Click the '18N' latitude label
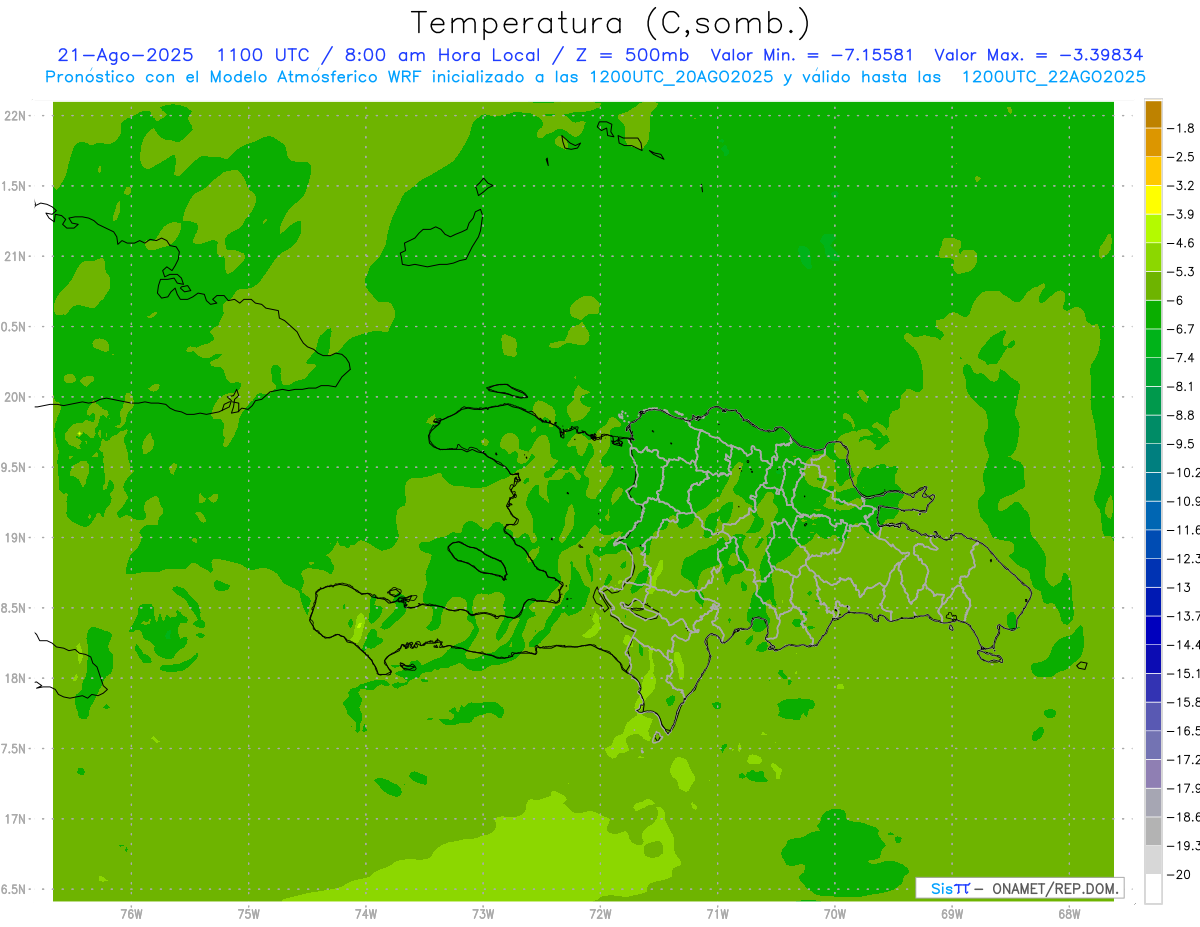Viewport: 1200px width, 927px height. click(x=15, y=679)
